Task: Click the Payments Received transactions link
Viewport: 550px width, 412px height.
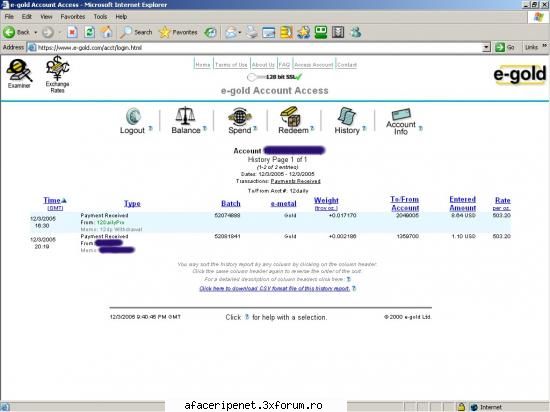Action: click(296, 181)
